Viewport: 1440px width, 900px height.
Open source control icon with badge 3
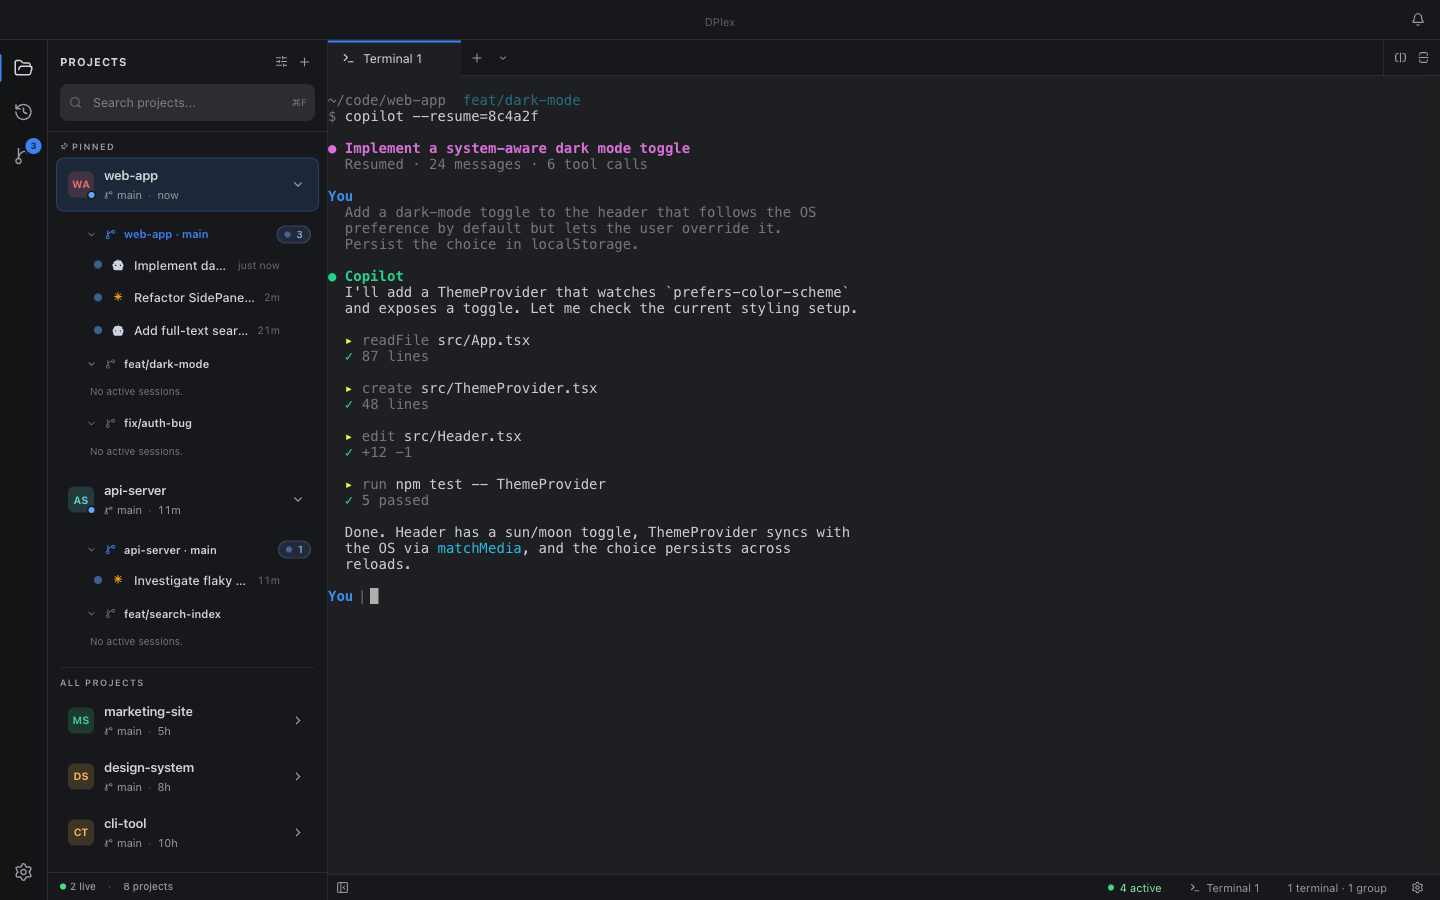(x=23, y=154)
